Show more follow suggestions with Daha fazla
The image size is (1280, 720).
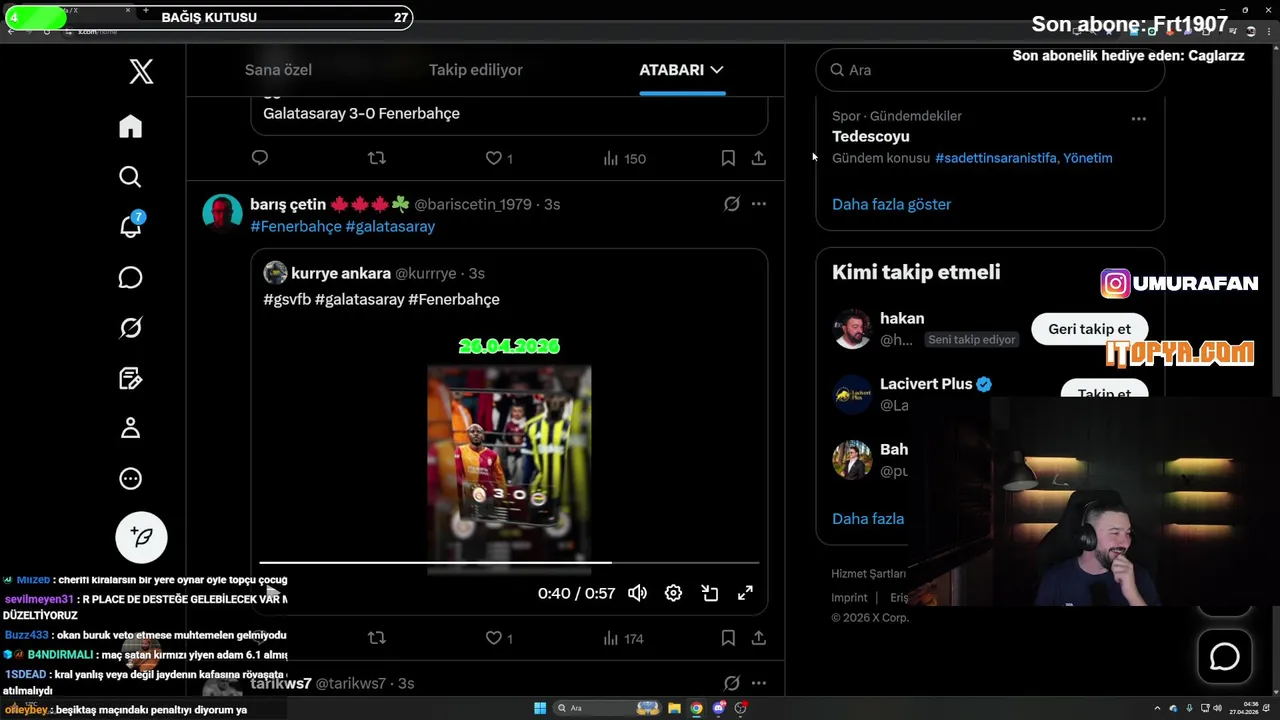click(x=868, y=519)
